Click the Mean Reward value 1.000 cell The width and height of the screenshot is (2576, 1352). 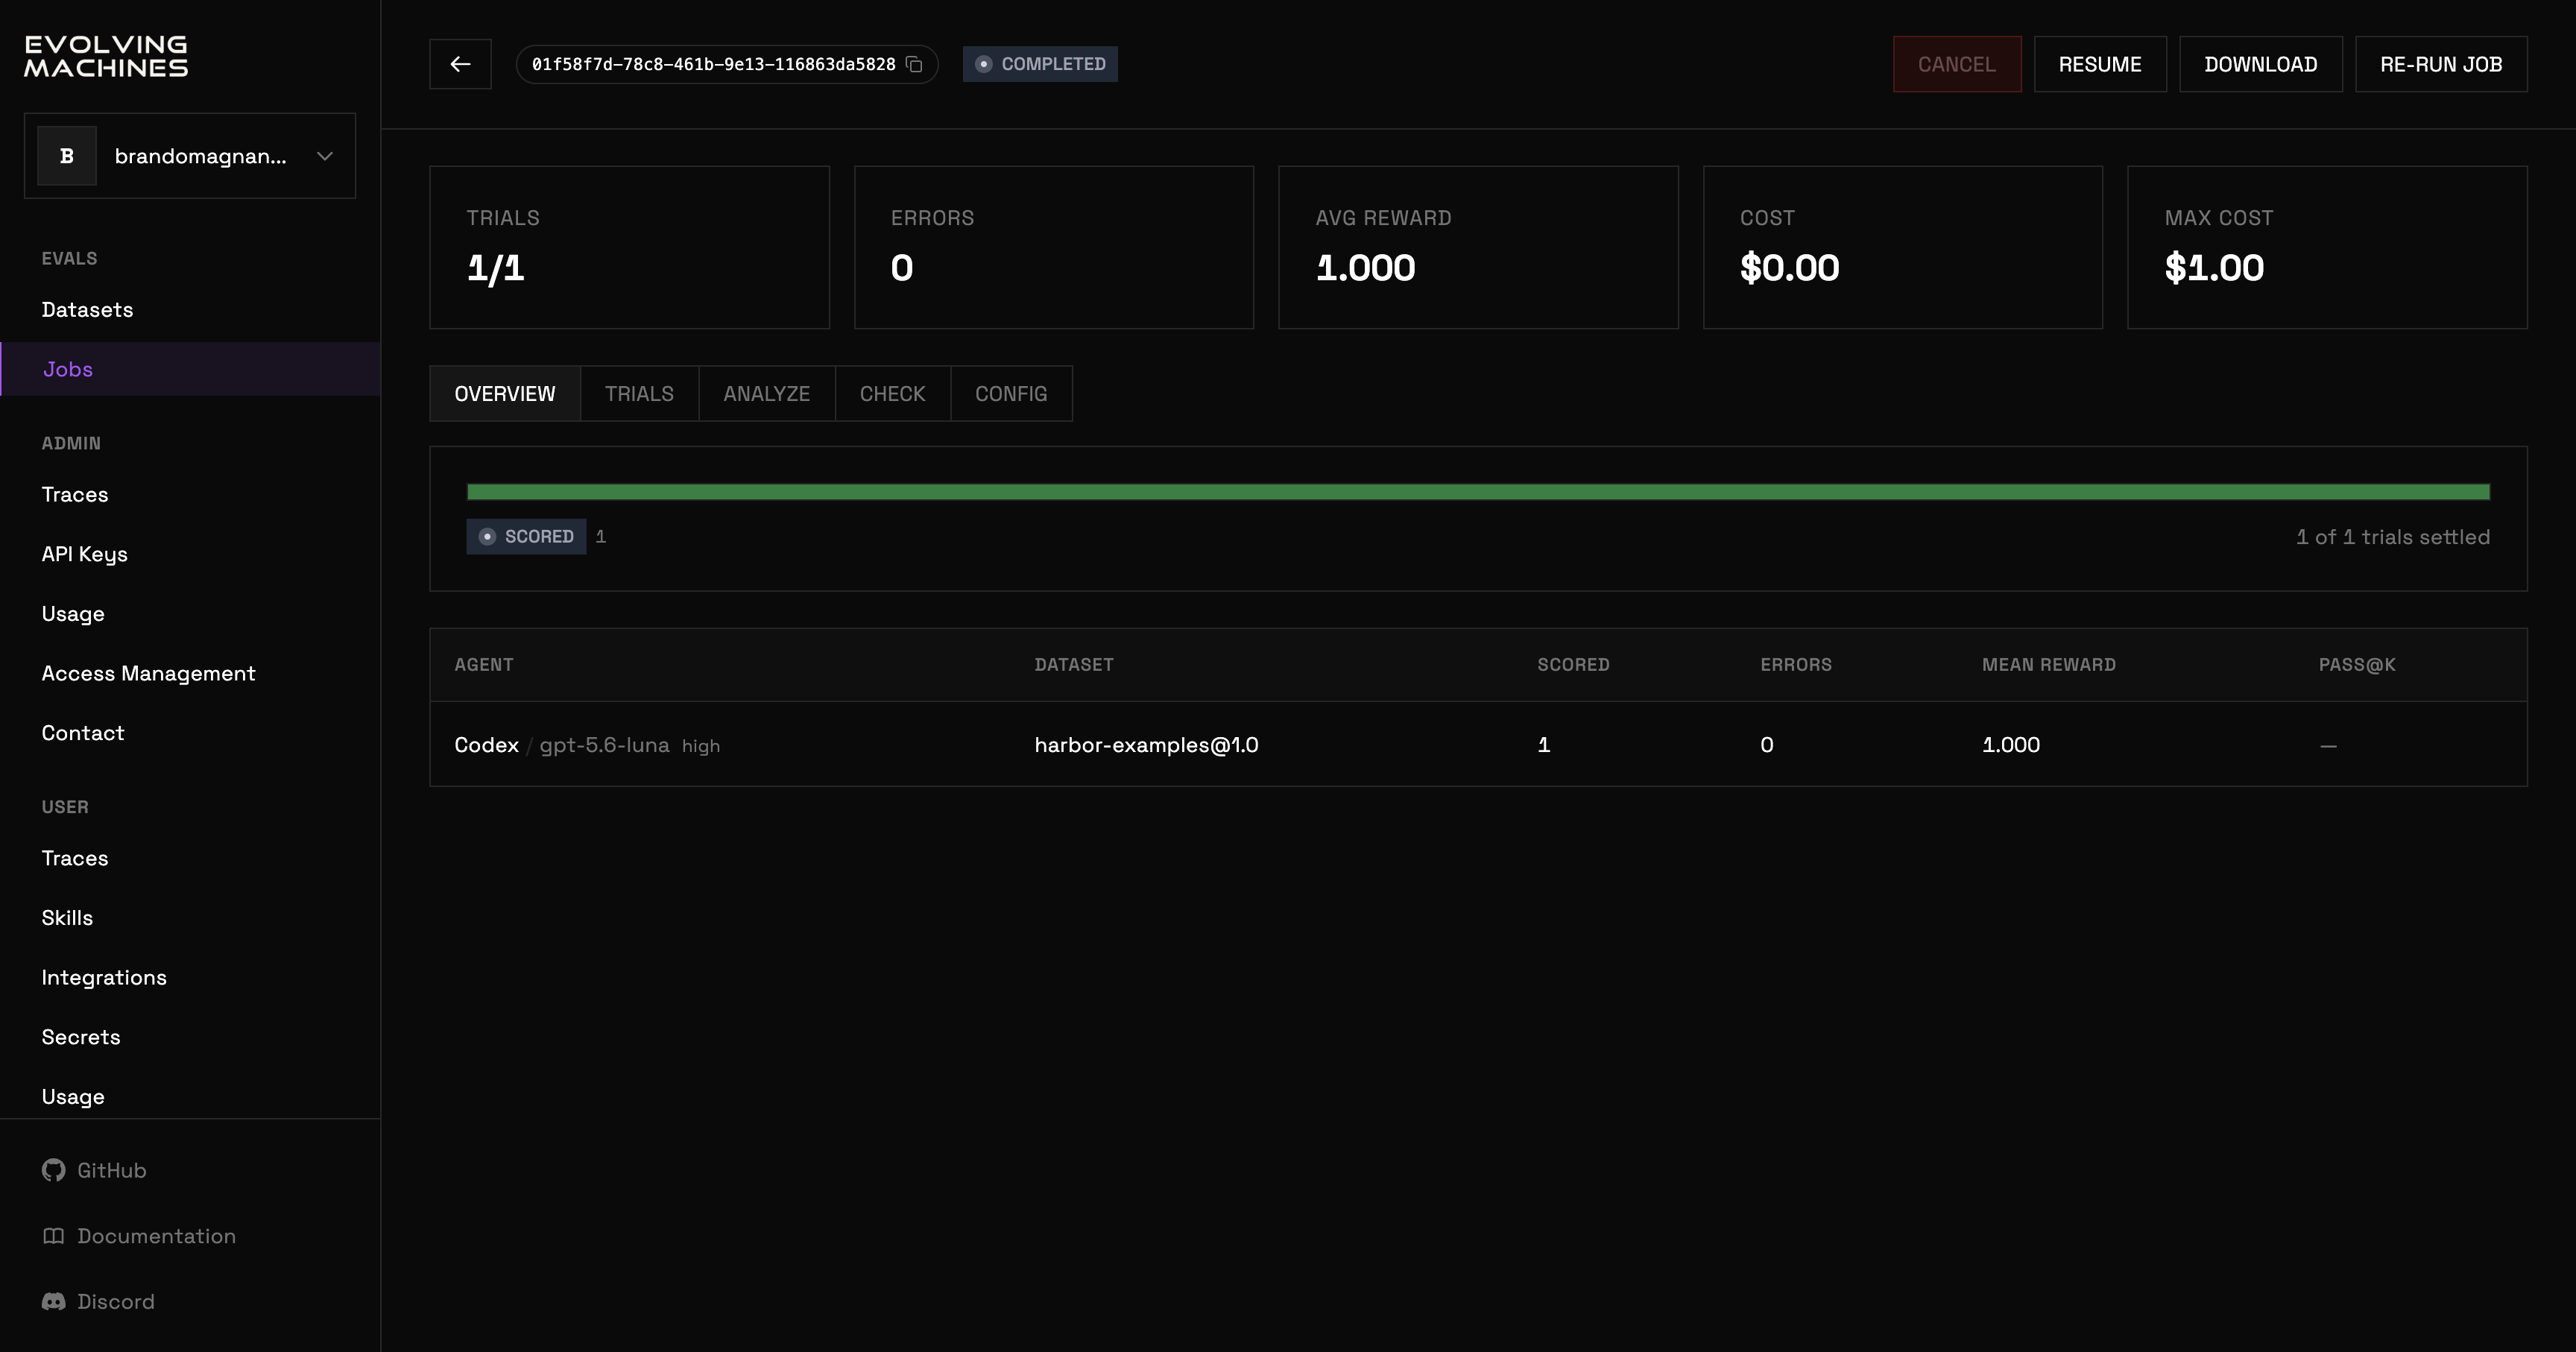(2011, 745)
